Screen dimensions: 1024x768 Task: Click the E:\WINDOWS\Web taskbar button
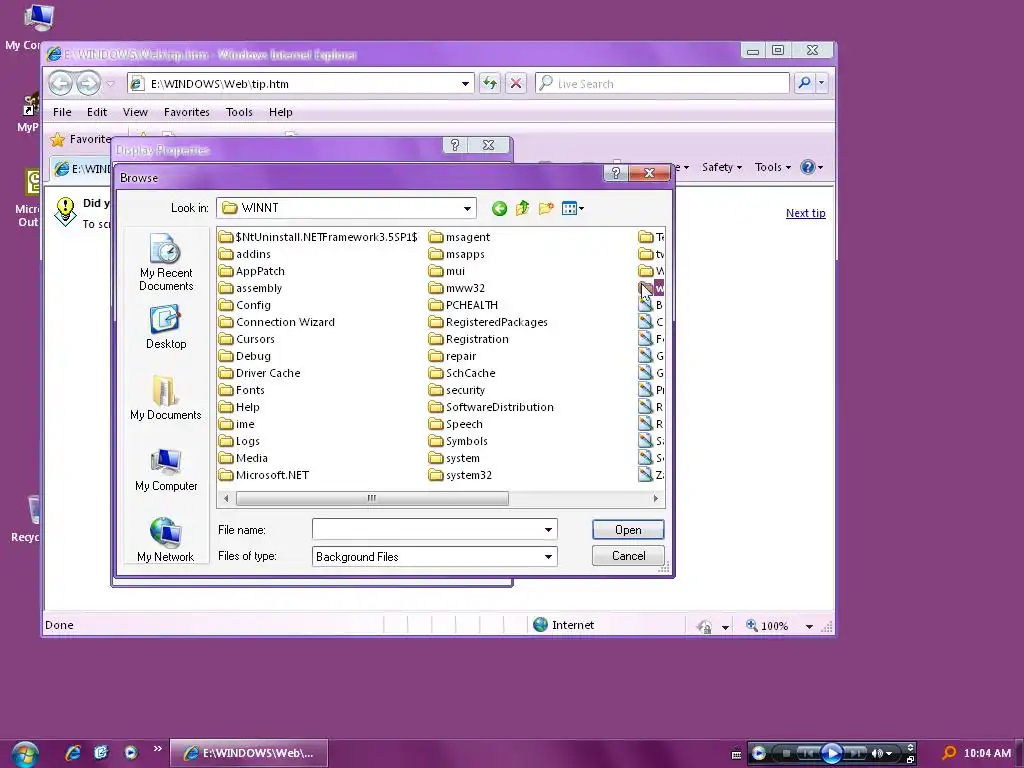pyautogui.click(x=249, y=753)
